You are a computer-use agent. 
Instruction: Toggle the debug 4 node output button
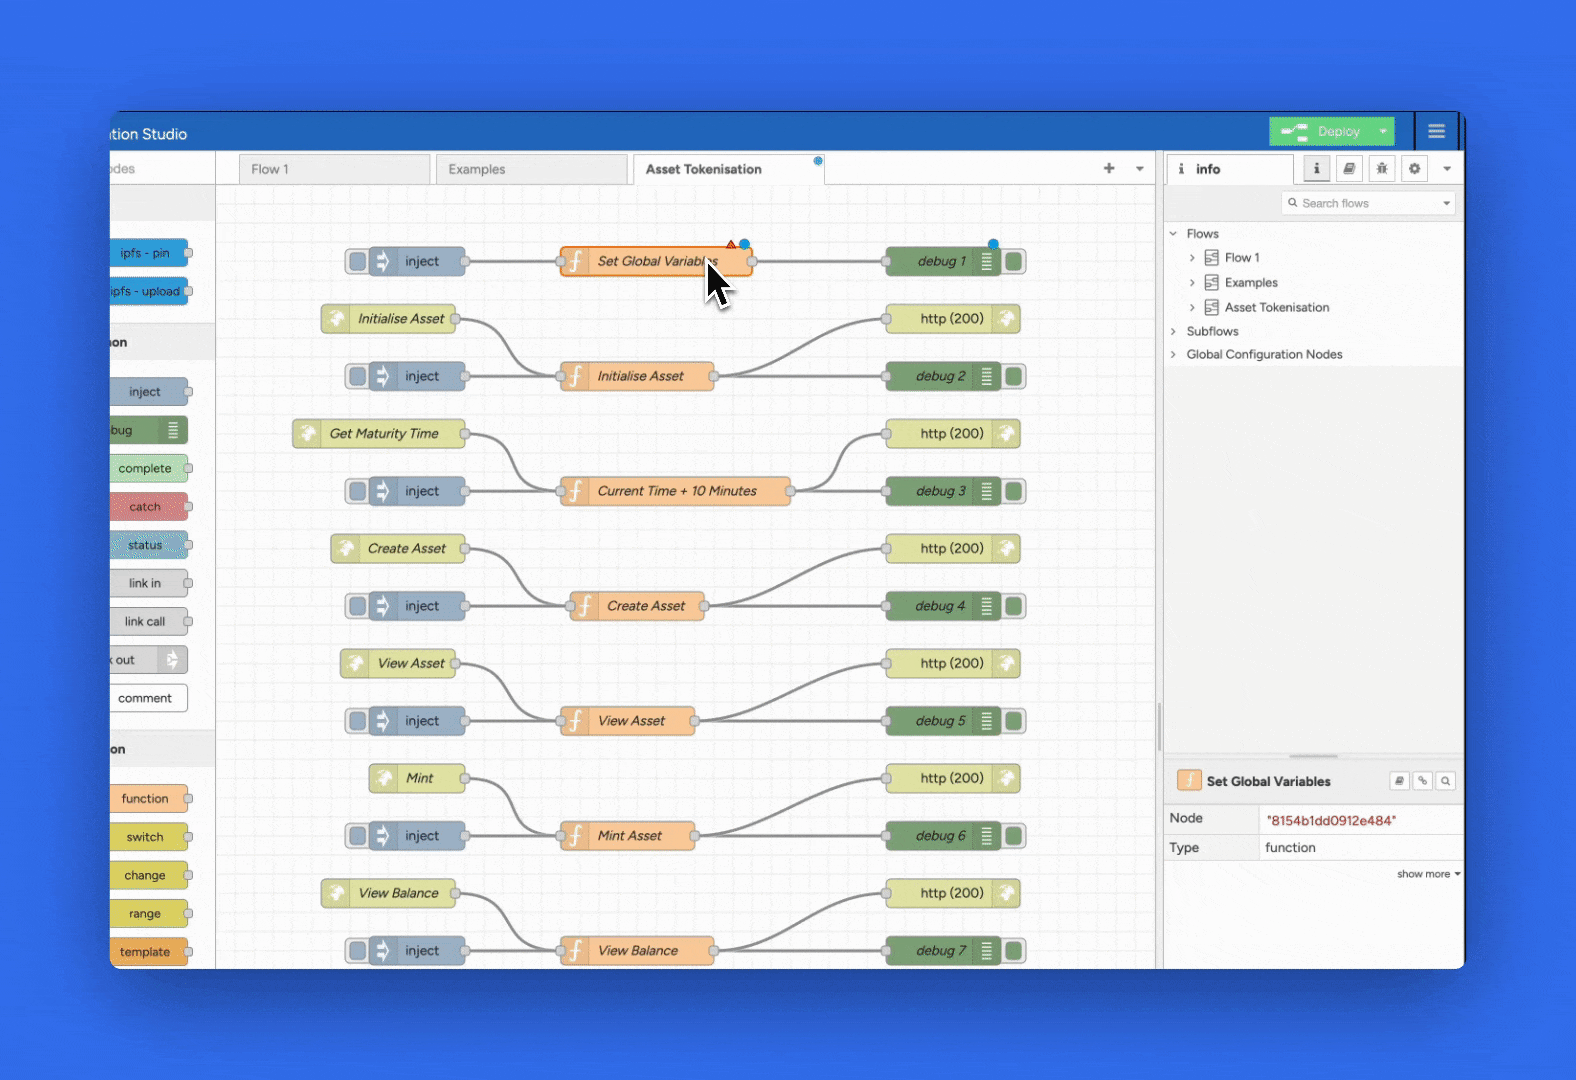pos(1014,606)
